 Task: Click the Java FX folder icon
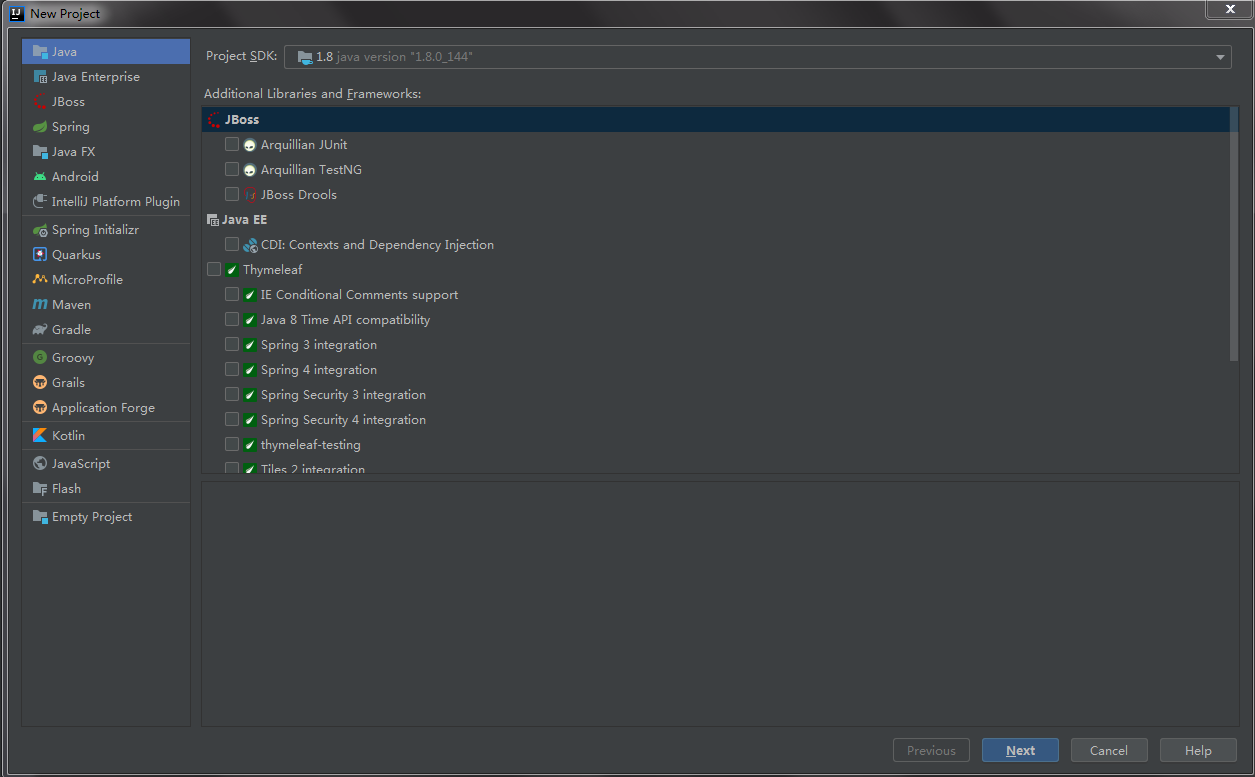point(40,151)
